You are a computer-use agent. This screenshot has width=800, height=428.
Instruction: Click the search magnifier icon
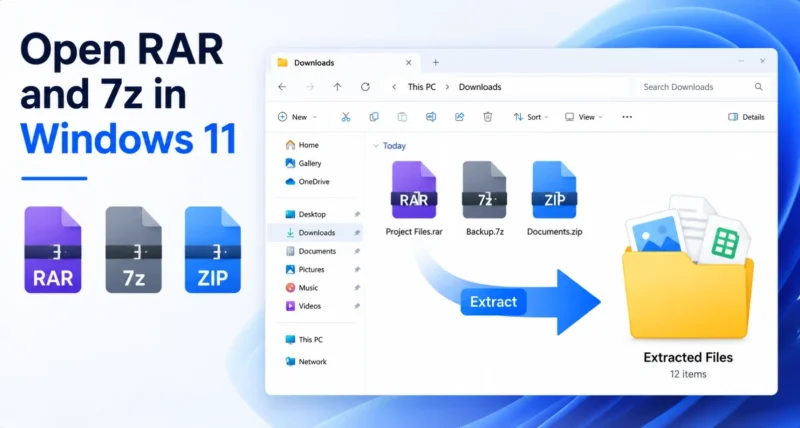759,87
